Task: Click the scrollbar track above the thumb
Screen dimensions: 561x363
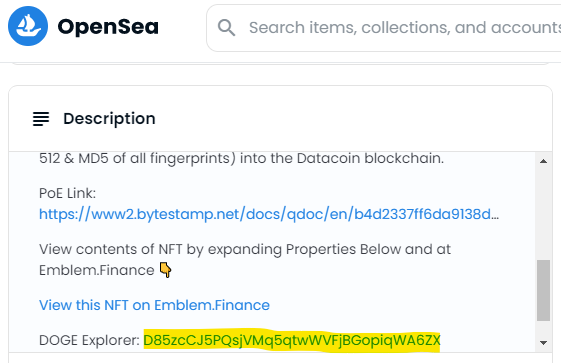Action: coord(543,213)
